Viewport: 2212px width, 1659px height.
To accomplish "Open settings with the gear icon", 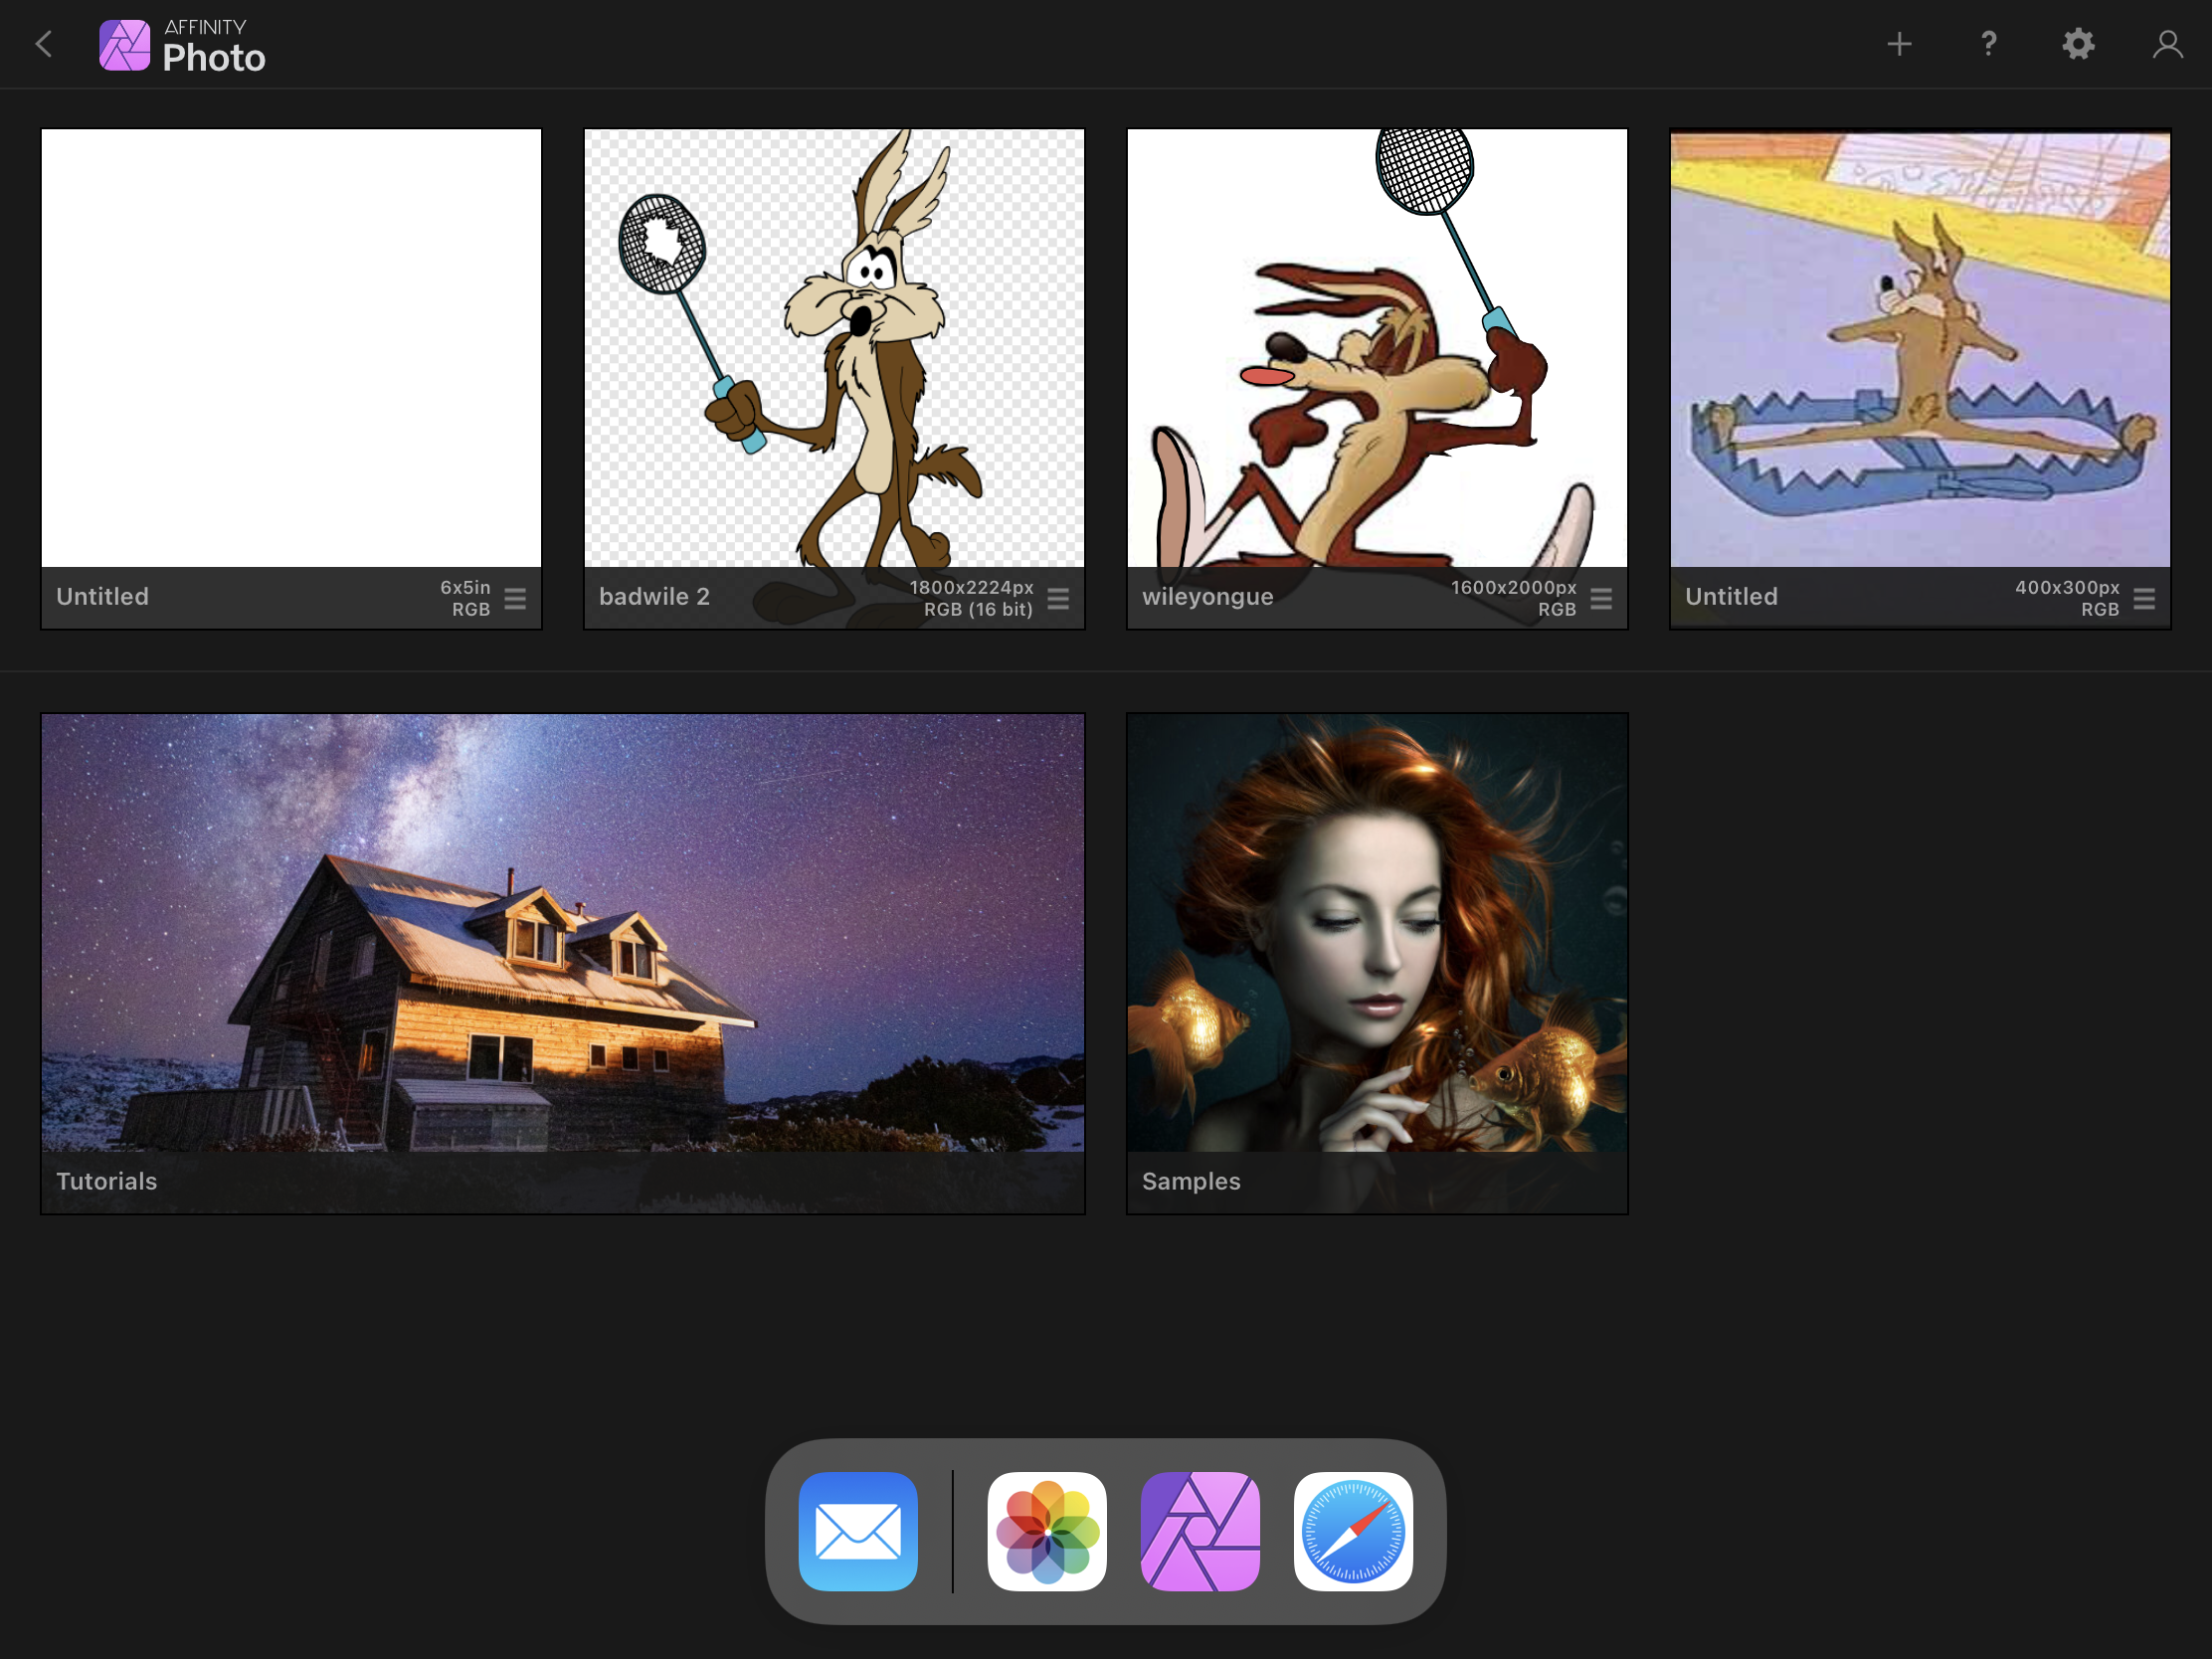I will point(2078,44).
